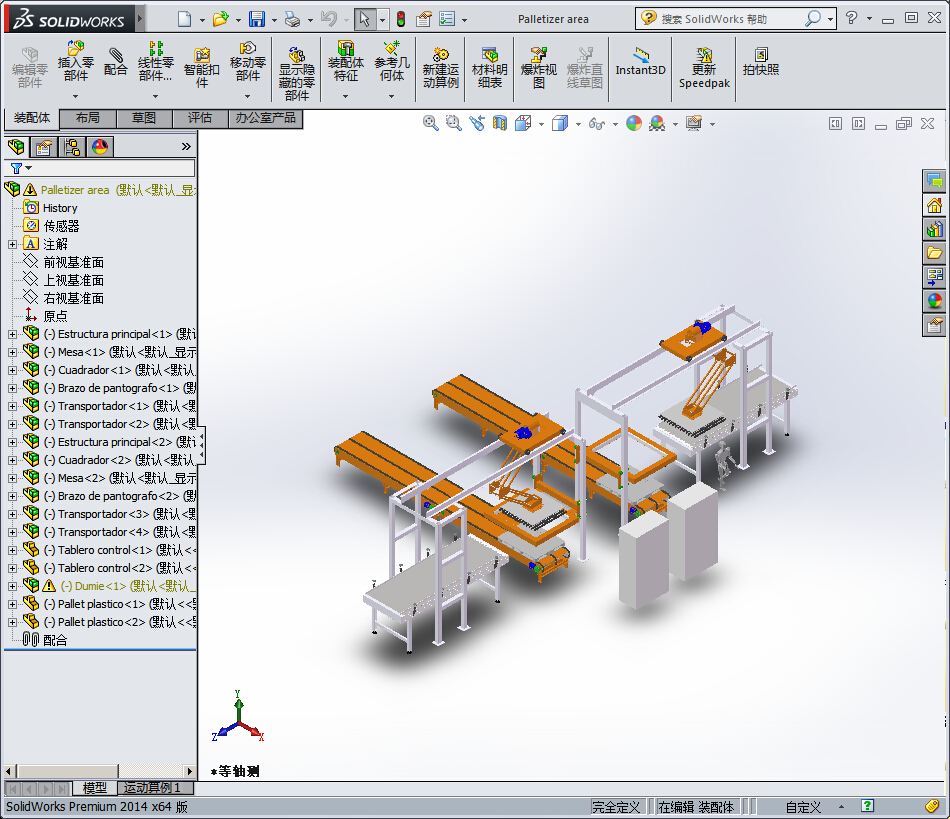Open DisplayManager tab in the feature panel
950x819 pixels.
click(x=100, y=147)
